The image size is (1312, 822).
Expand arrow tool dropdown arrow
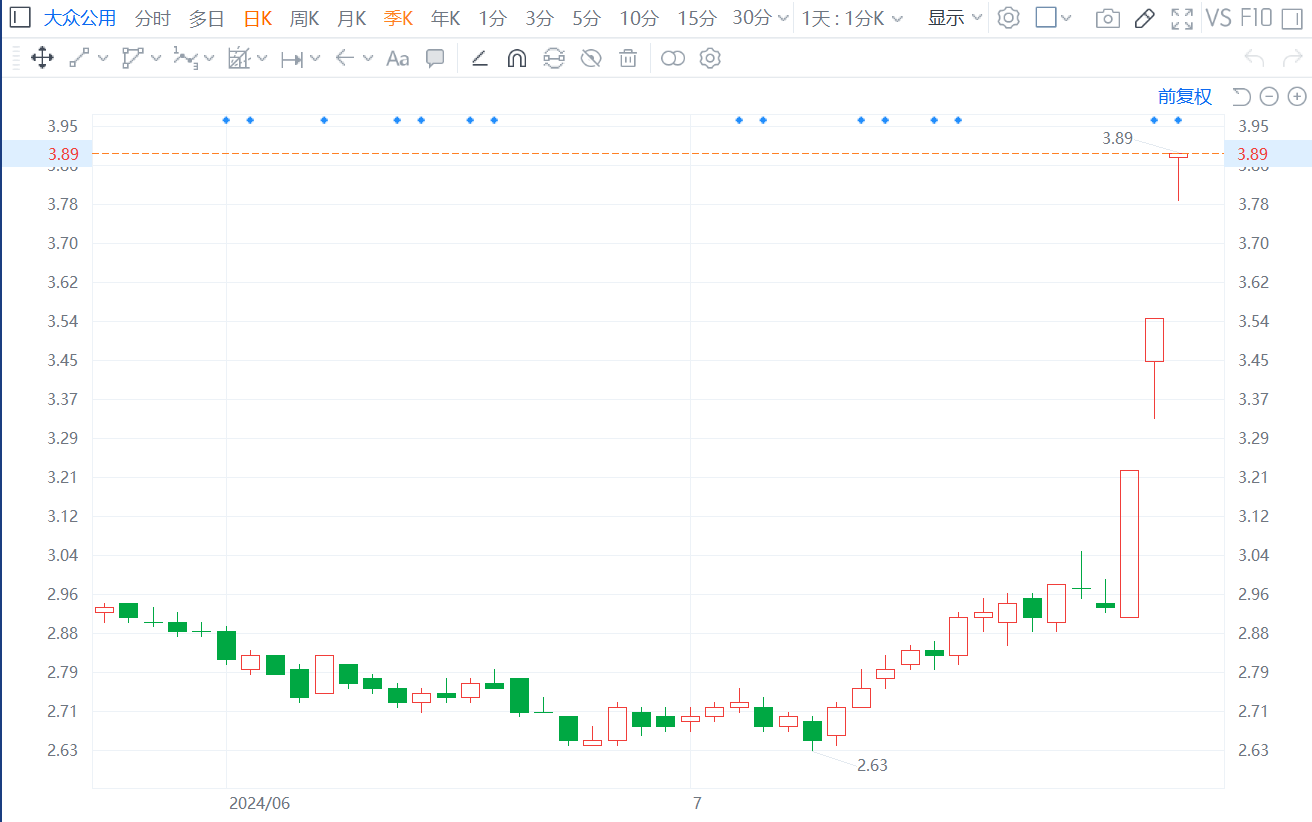[368, 58]
